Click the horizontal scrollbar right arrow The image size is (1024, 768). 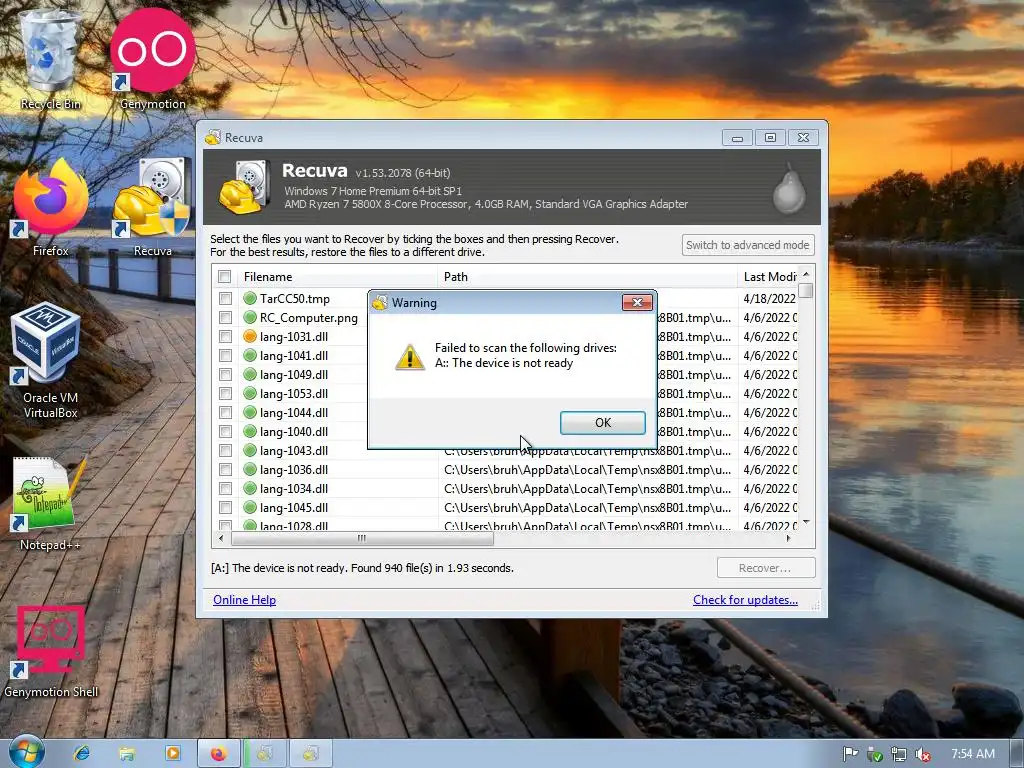pyautogui.click(x=788, y=538)
